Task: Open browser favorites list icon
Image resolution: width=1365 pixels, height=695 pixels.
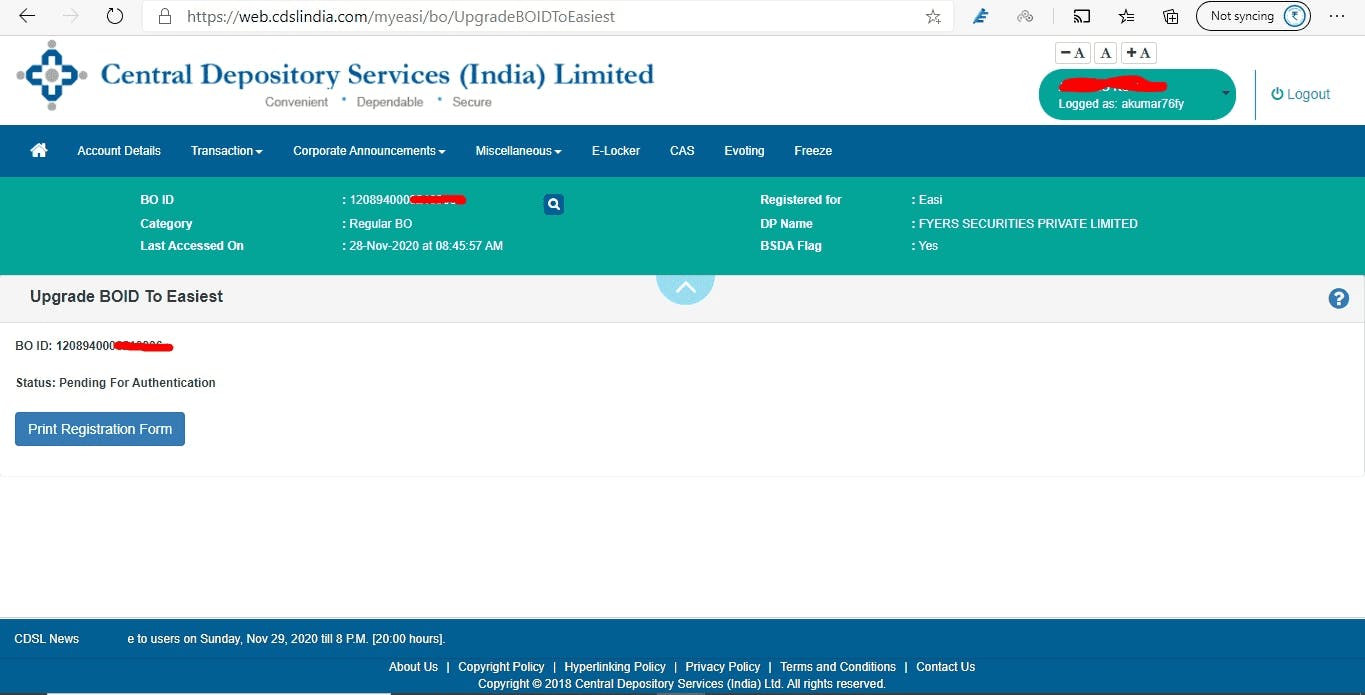Action: [1126, 16]
